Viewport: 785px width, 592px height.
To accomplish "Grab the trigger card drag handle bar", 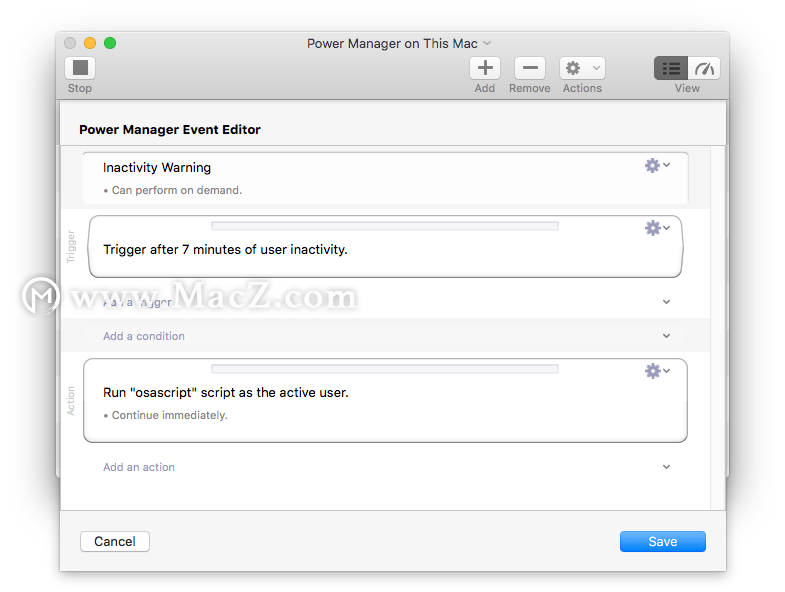I will (x=384, y=226).
